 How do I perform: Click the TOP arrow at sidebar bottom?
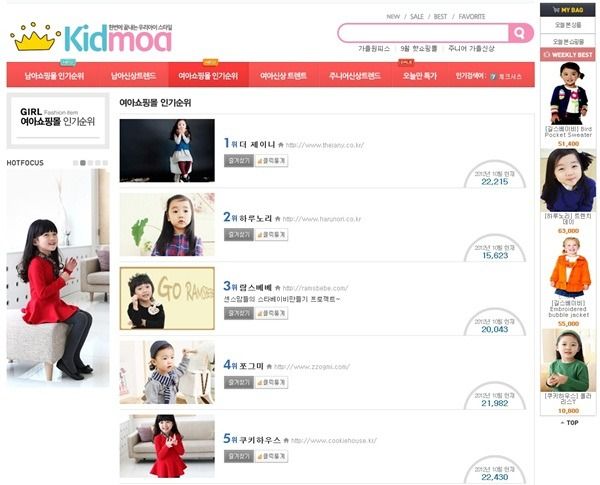569,423
